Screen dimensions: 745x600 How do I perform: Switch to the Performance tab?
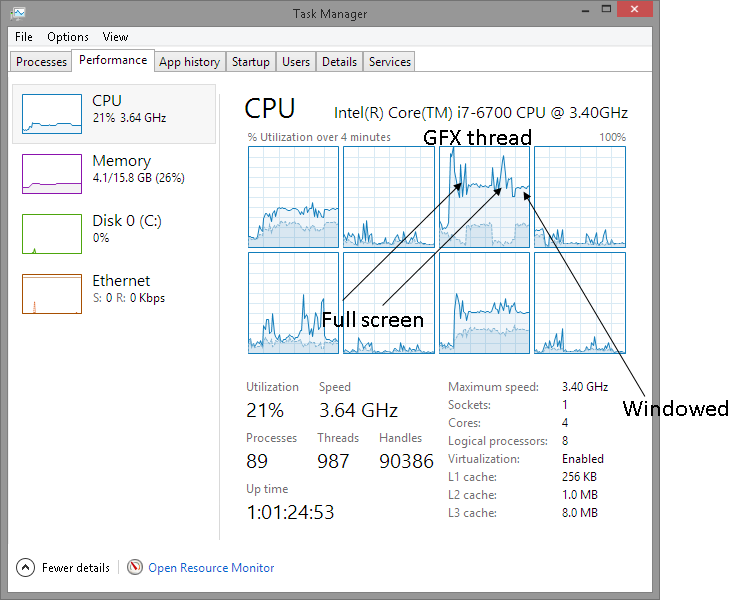tap(113, 60)
